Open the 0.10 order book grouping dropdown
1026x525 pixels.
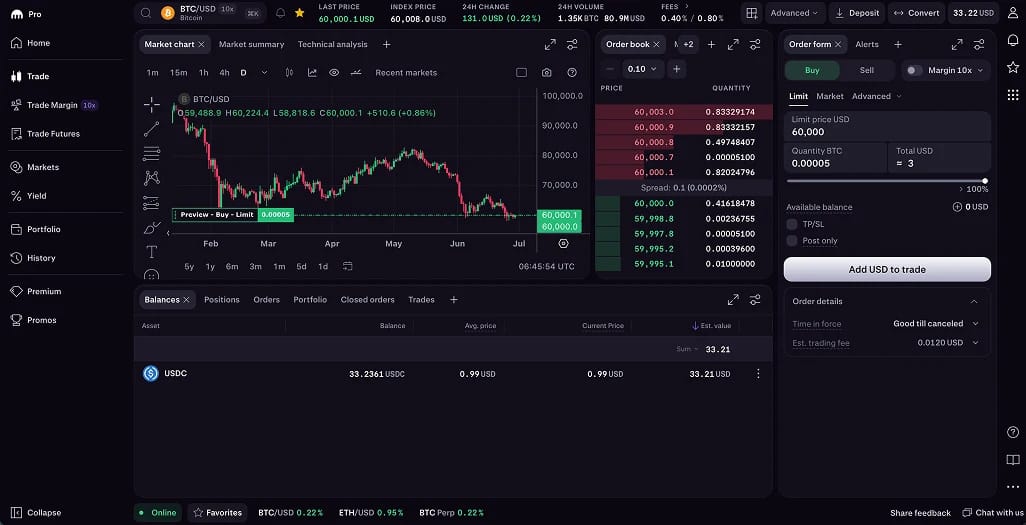click(642, 69)
